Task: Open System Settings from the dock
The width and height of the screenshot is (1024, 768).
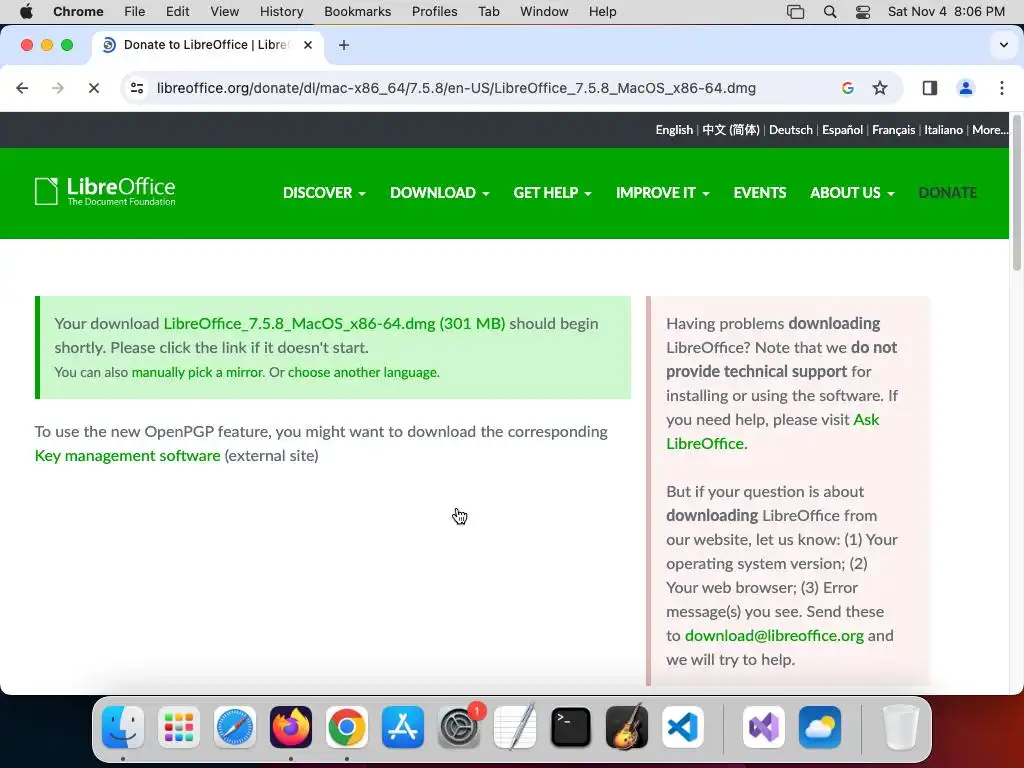Action: point(459,728)
